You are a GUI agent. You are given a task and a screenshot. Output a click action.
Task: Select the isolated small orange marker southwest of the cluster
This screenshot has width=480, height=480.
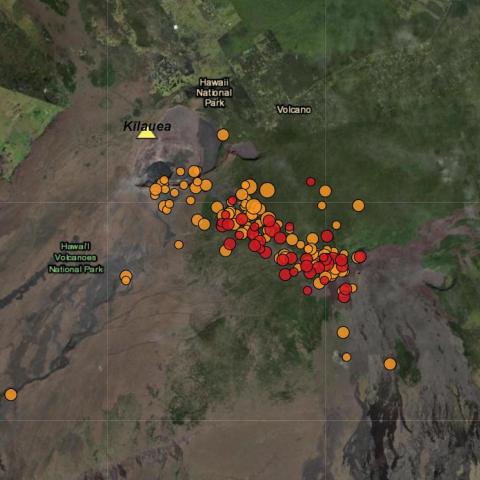pos(179,245)
